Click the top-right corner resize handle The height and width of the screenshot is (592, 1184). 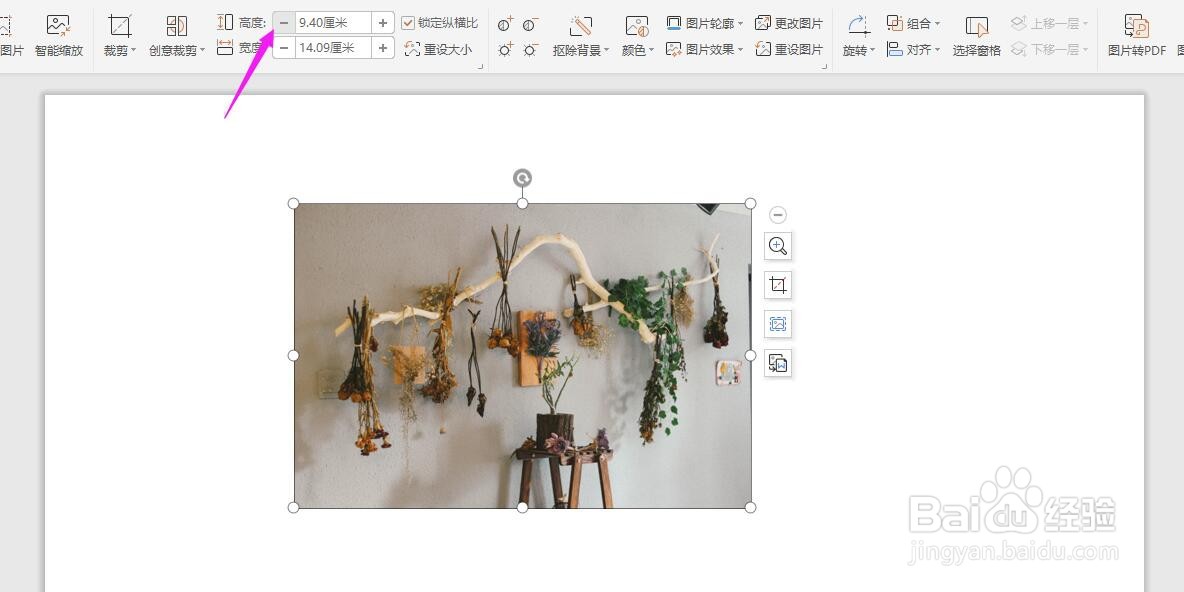click(x=751, y=204)
